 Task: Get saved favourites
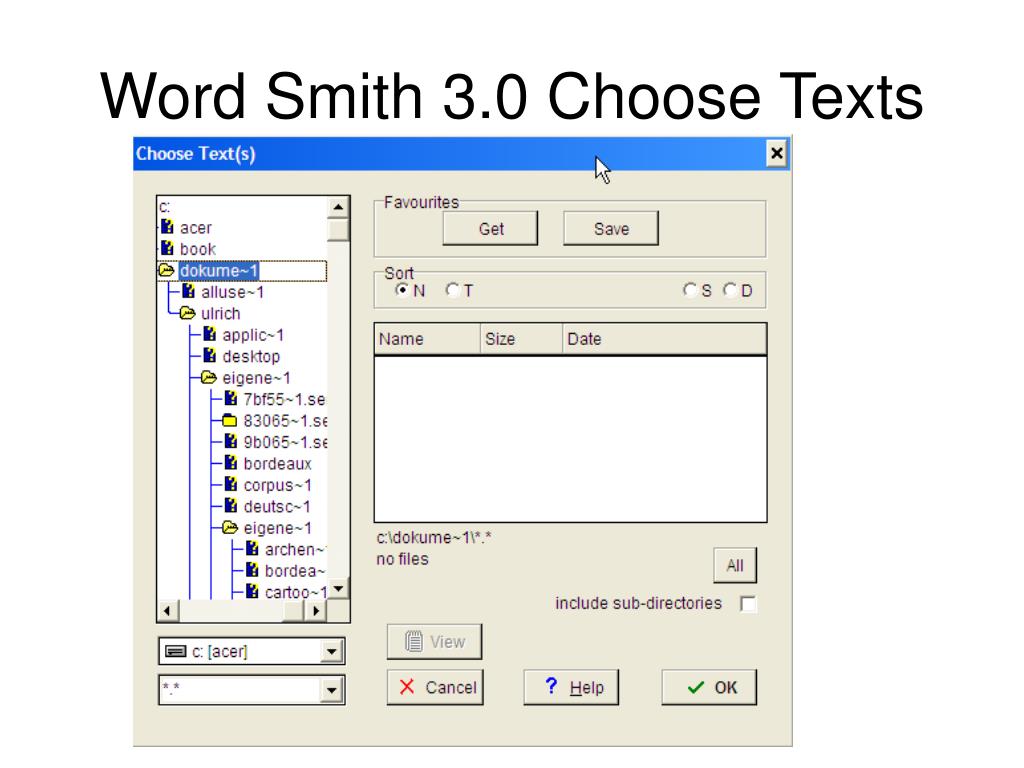490,229
